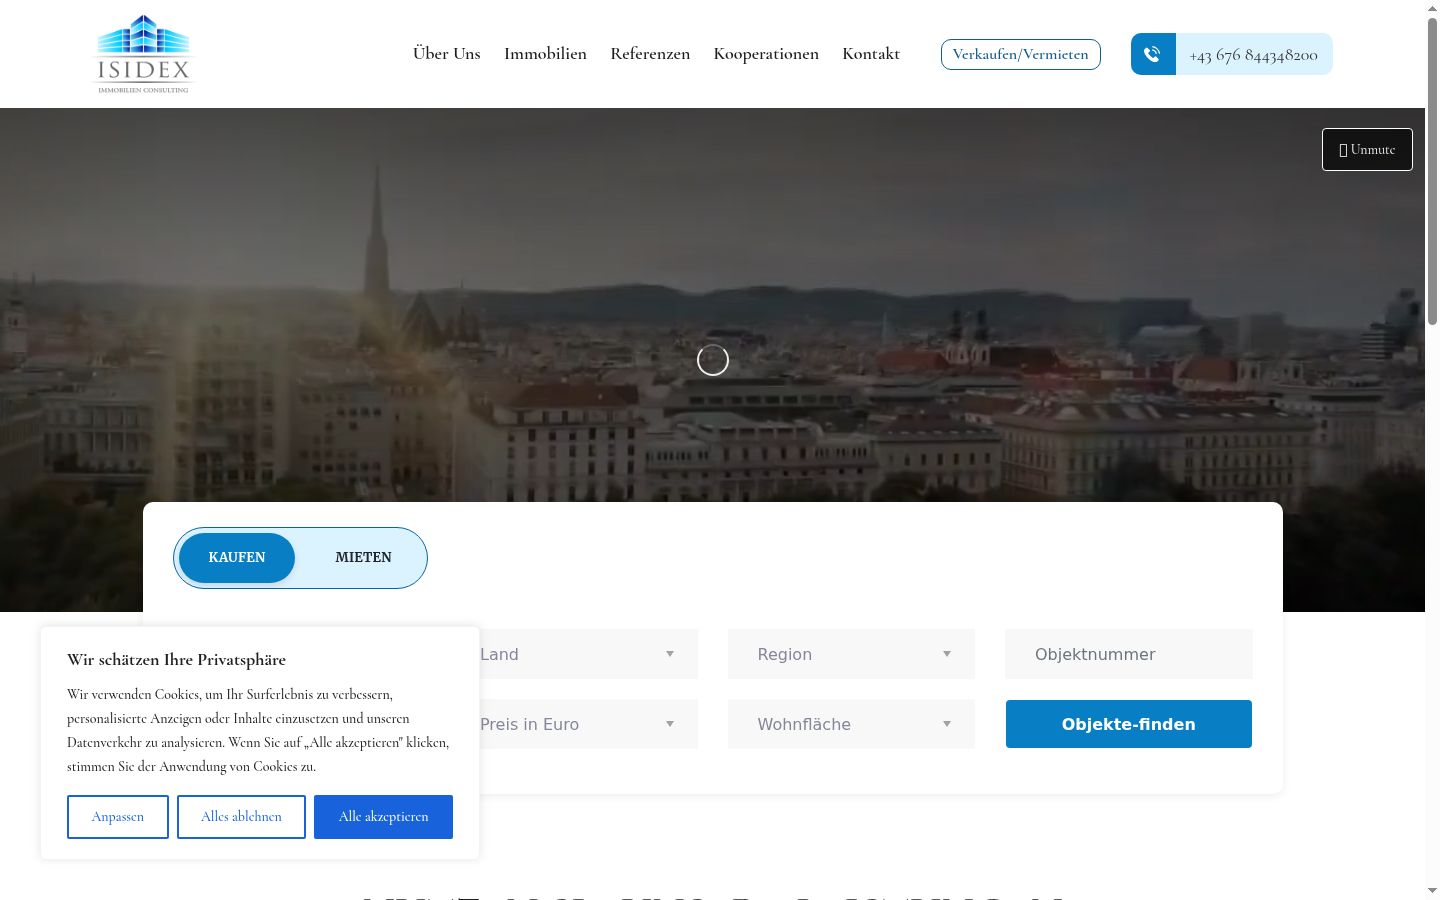
Task: Open the Über Uns menu
Action: pyautogui.click(x=447, y=54)
